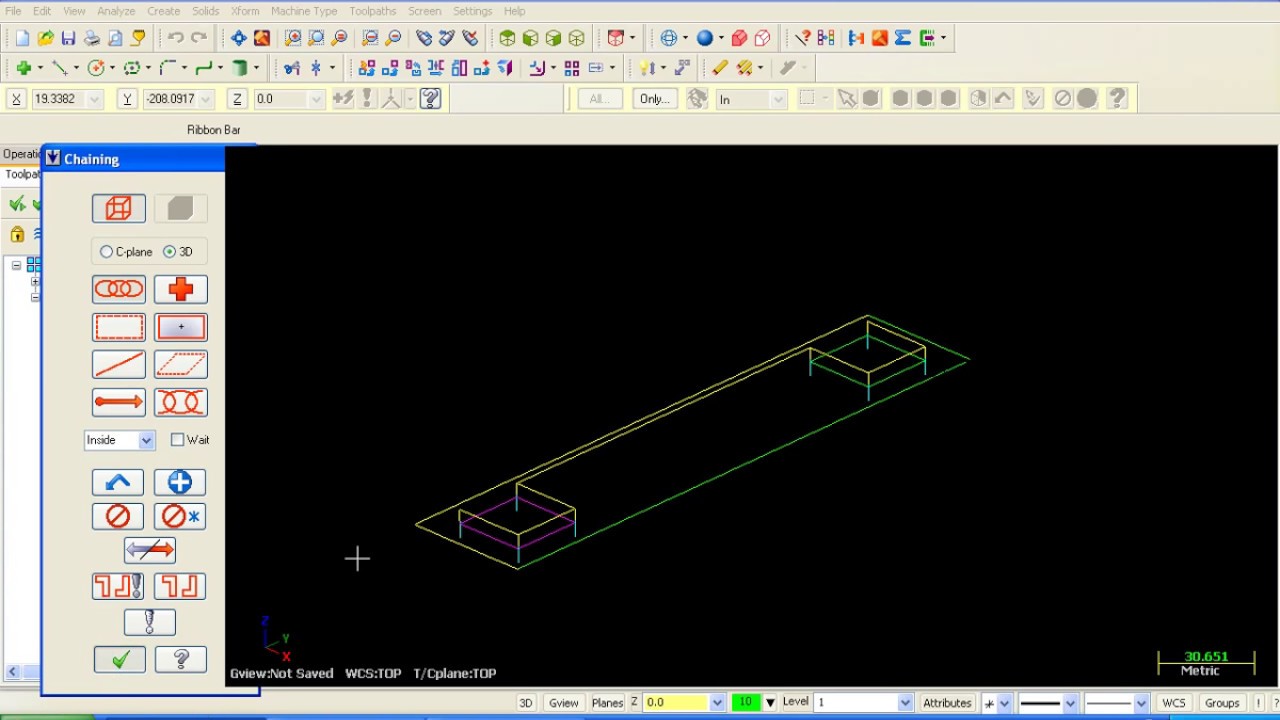The height and width of the screenshot is (720, 1280).
Task: Undo the last action
Action: pyautogui.click(x=176, y=38)
